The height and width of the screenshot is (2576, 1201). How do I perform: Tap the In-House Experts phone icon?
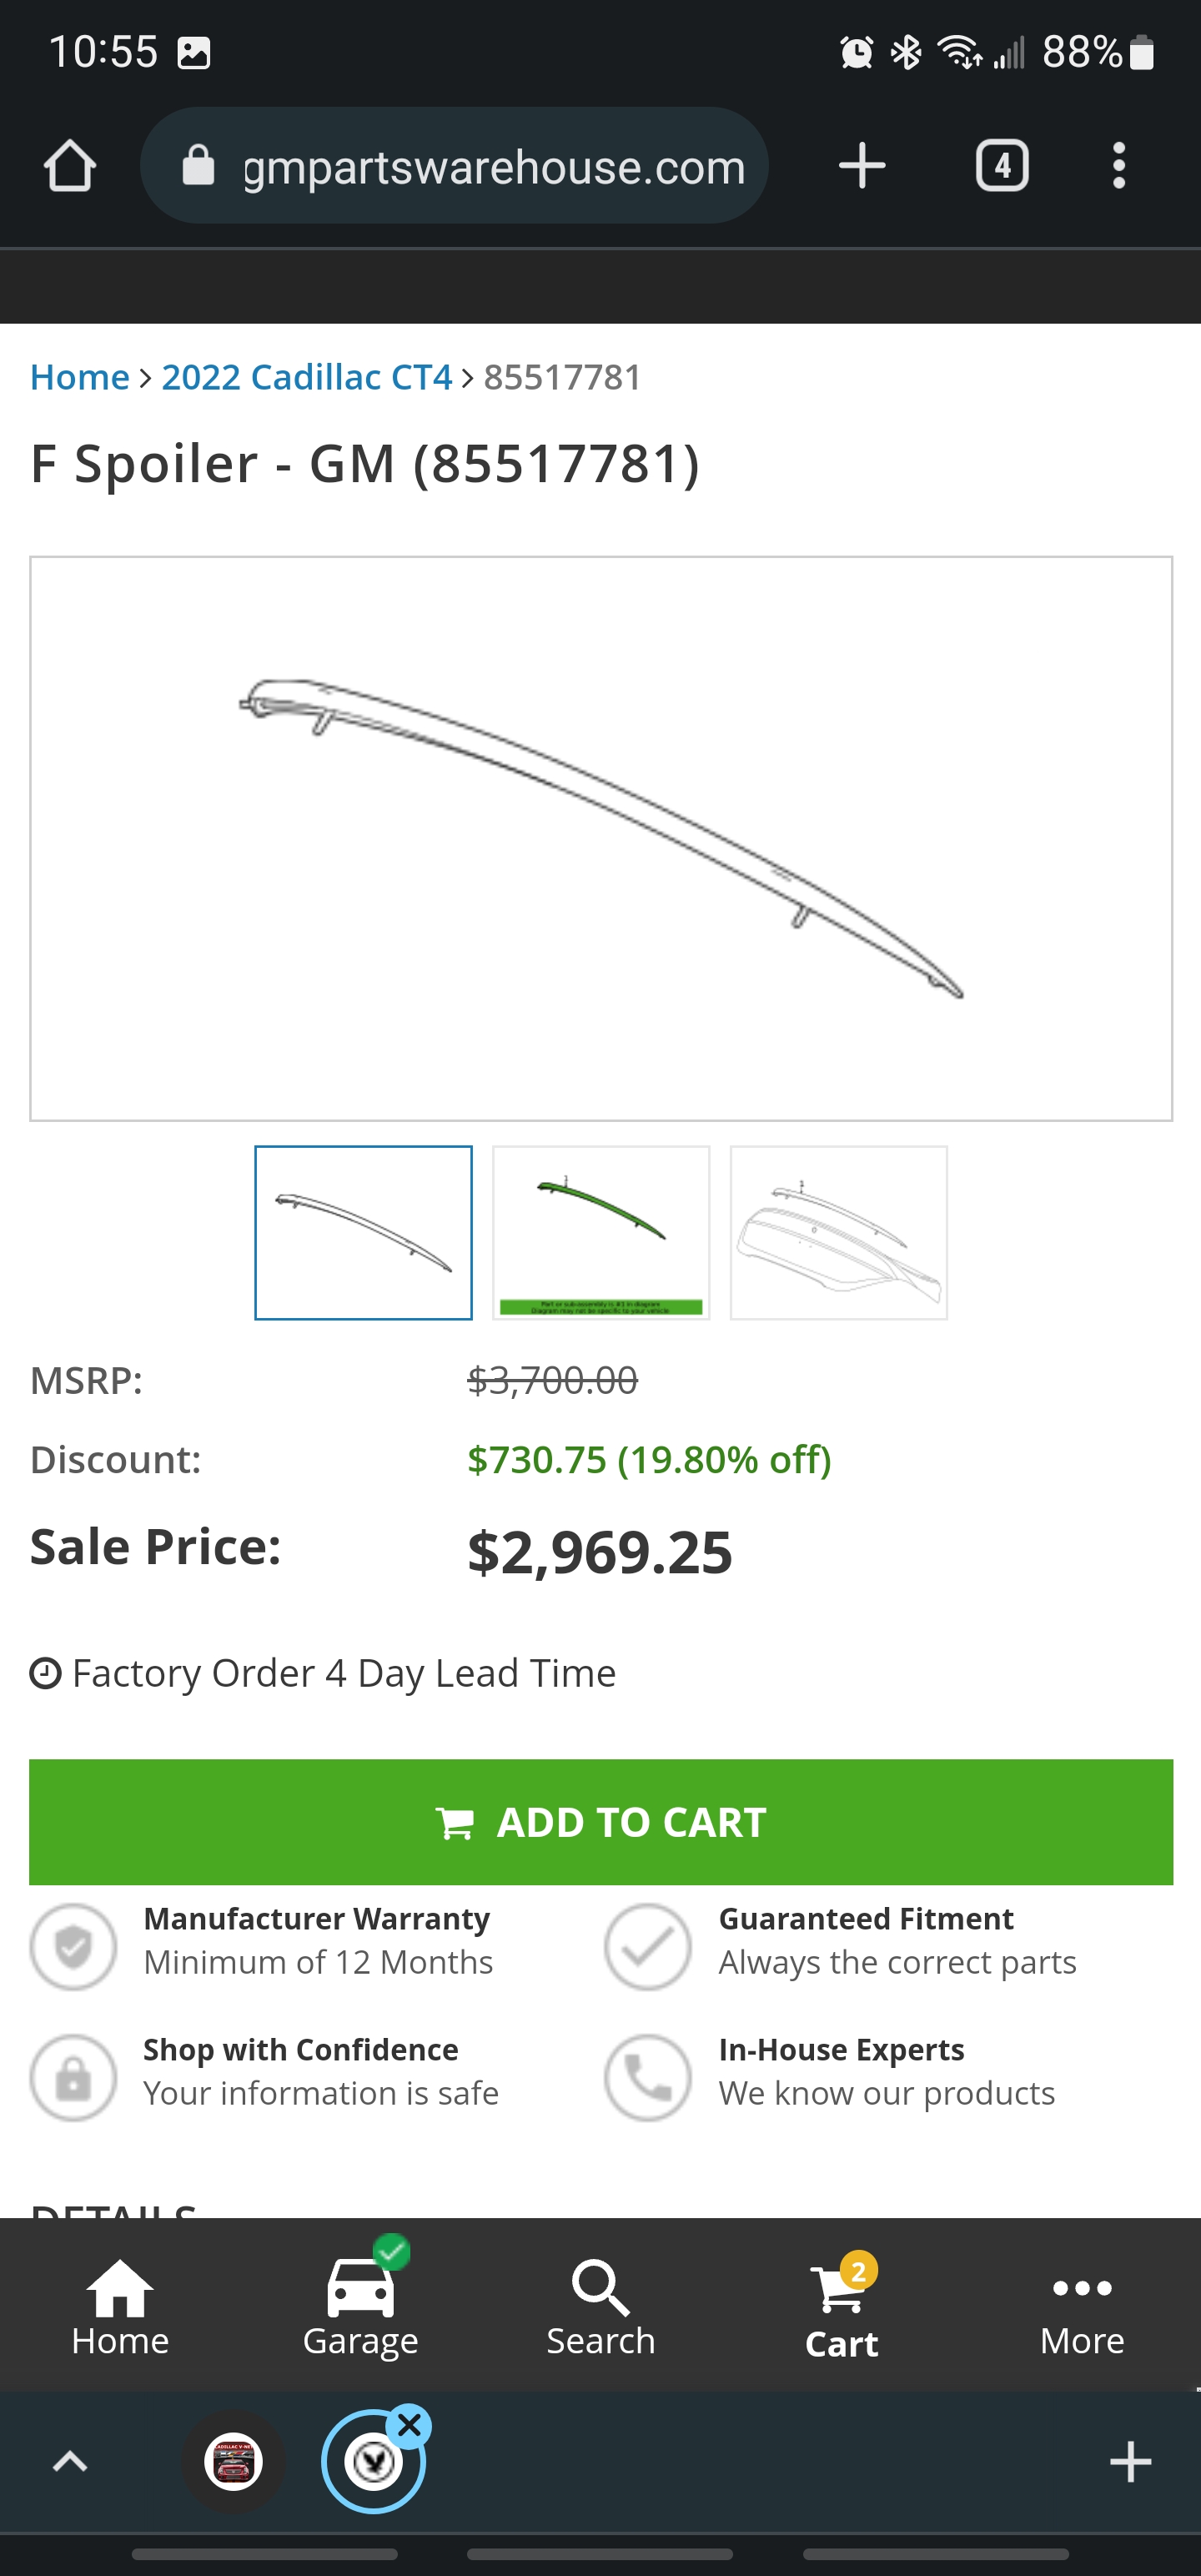(x=648, y=2078)
